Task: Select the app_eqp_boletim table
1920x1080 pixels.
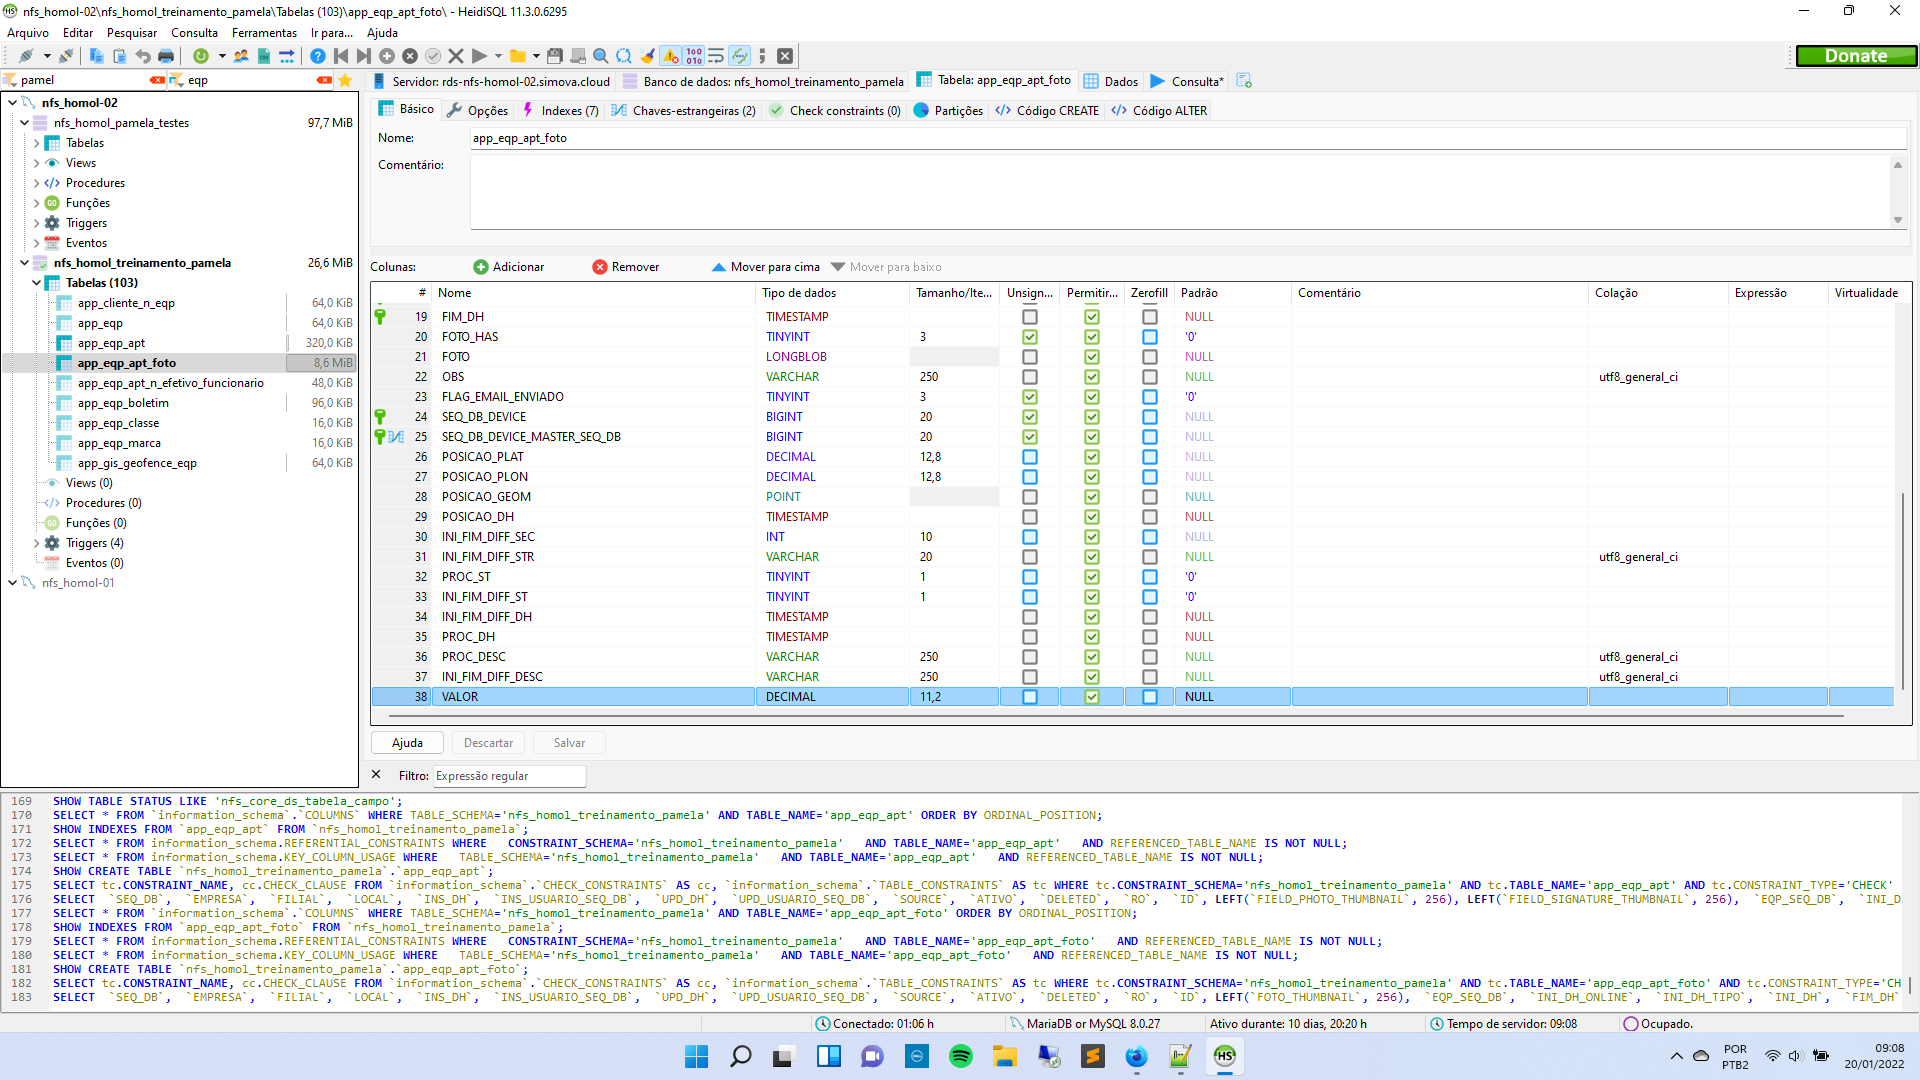Action: point(123,403)
